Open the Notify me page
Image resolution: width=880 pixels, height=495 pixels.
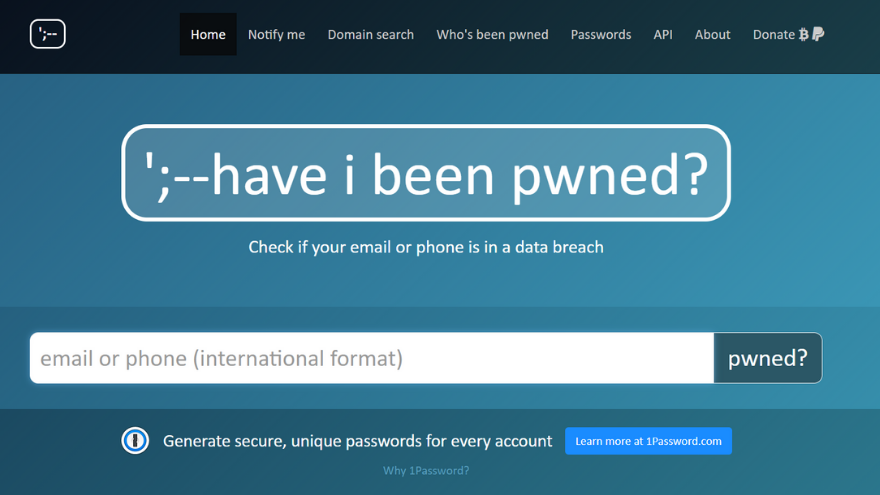277,34
